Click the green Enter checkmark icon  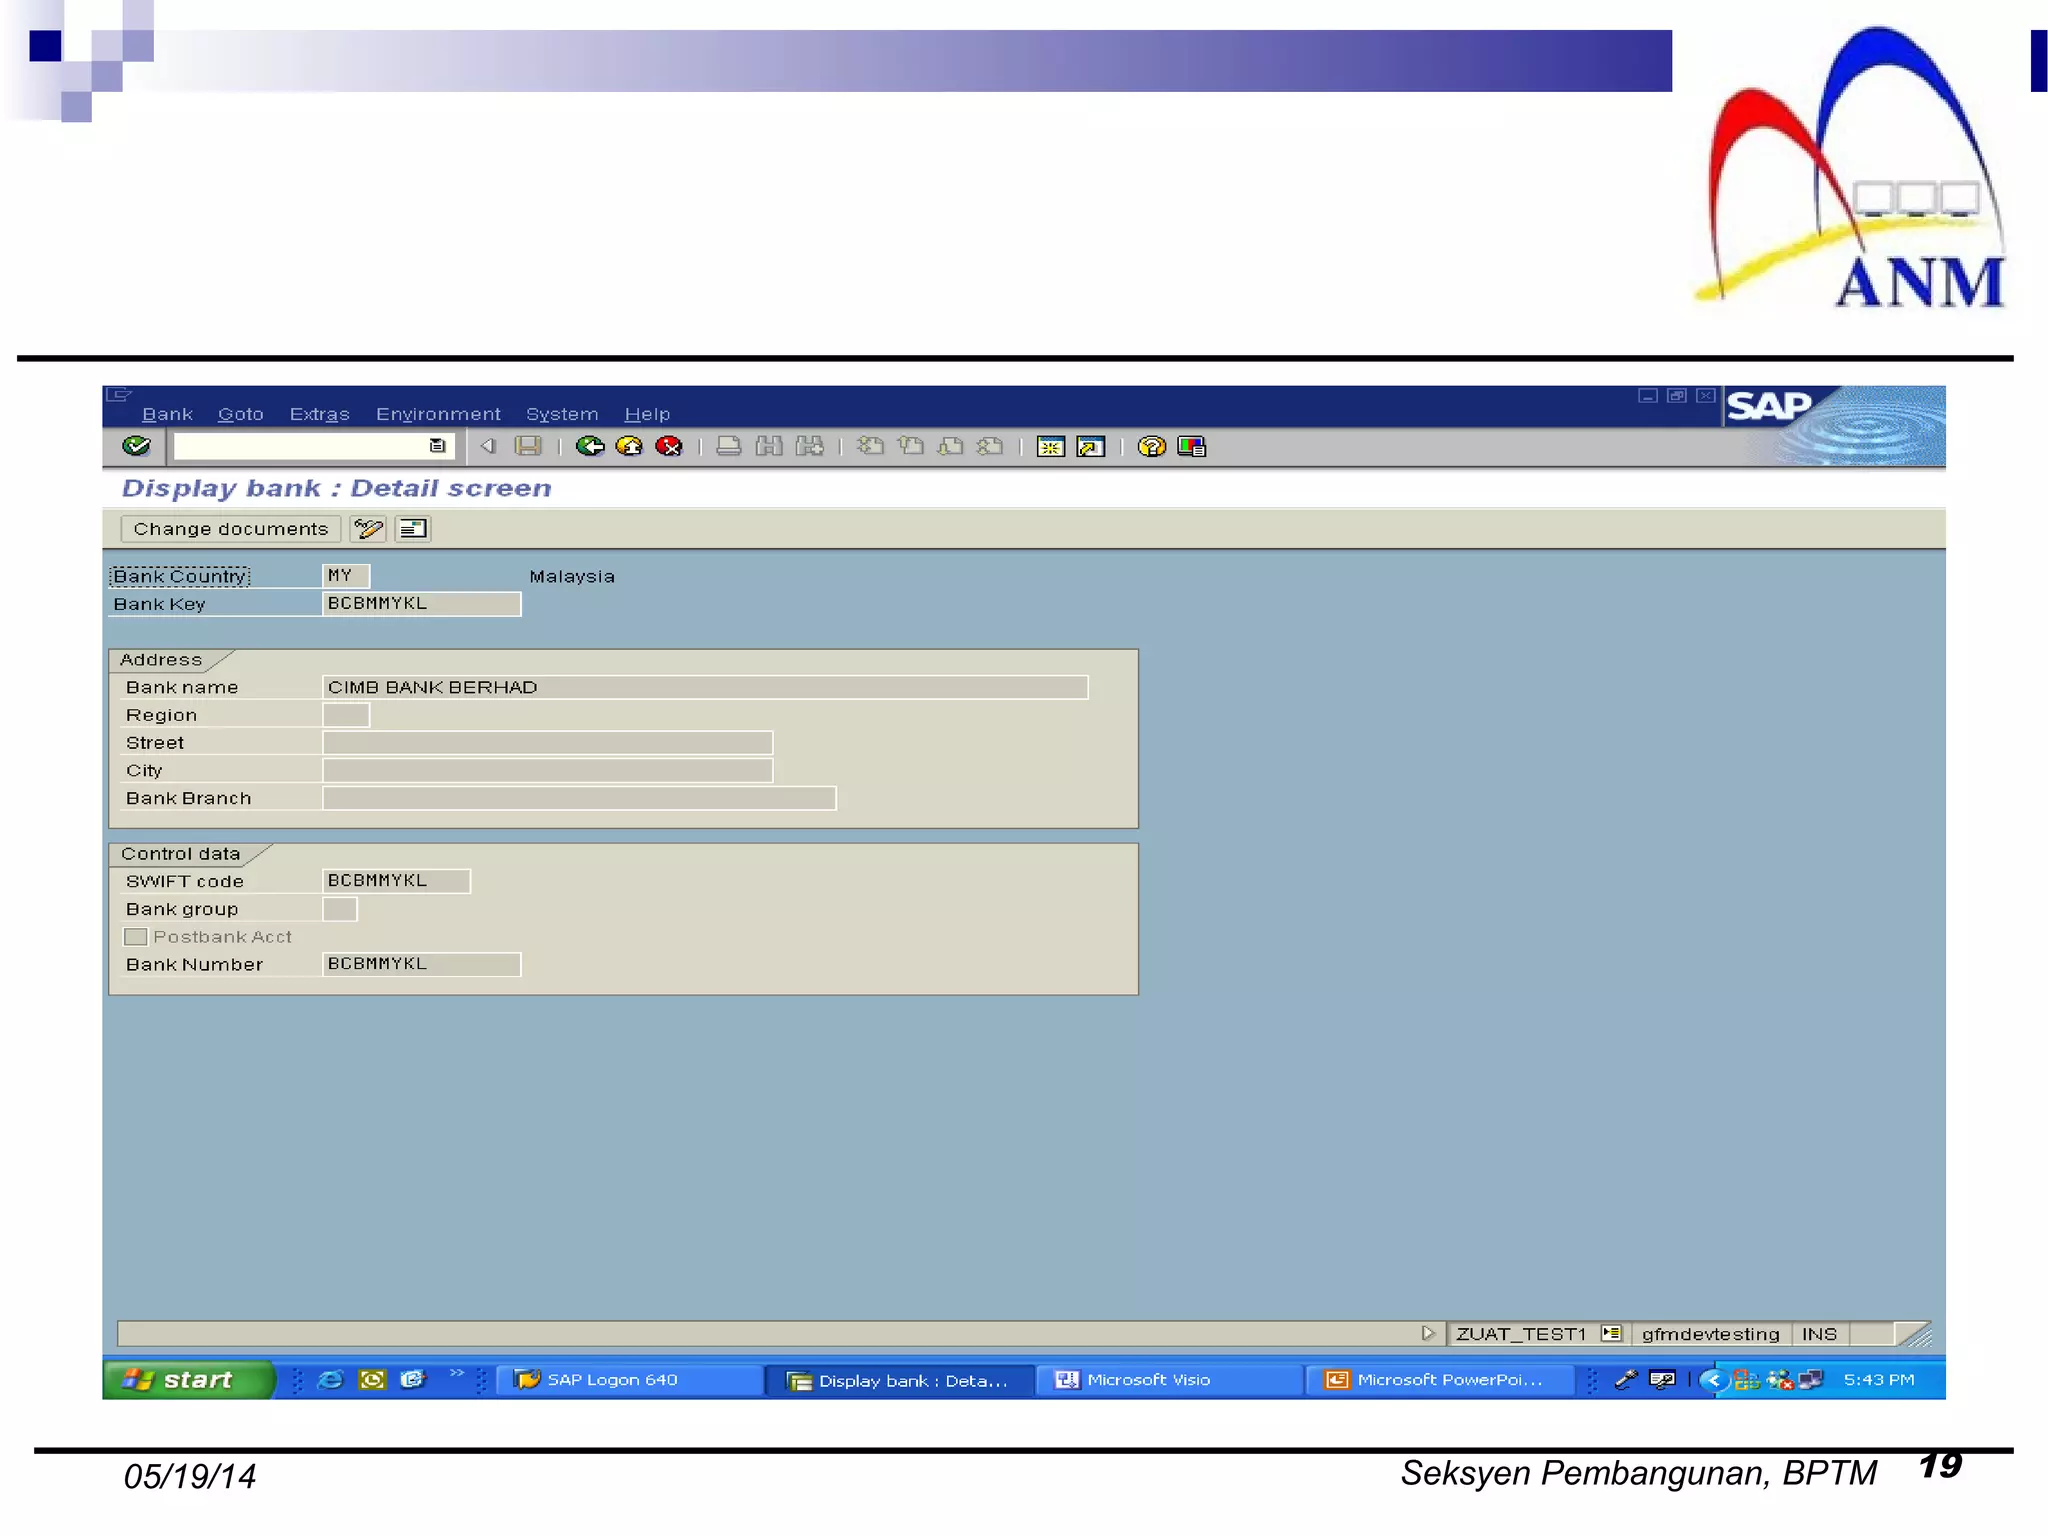tap(136, 446)
